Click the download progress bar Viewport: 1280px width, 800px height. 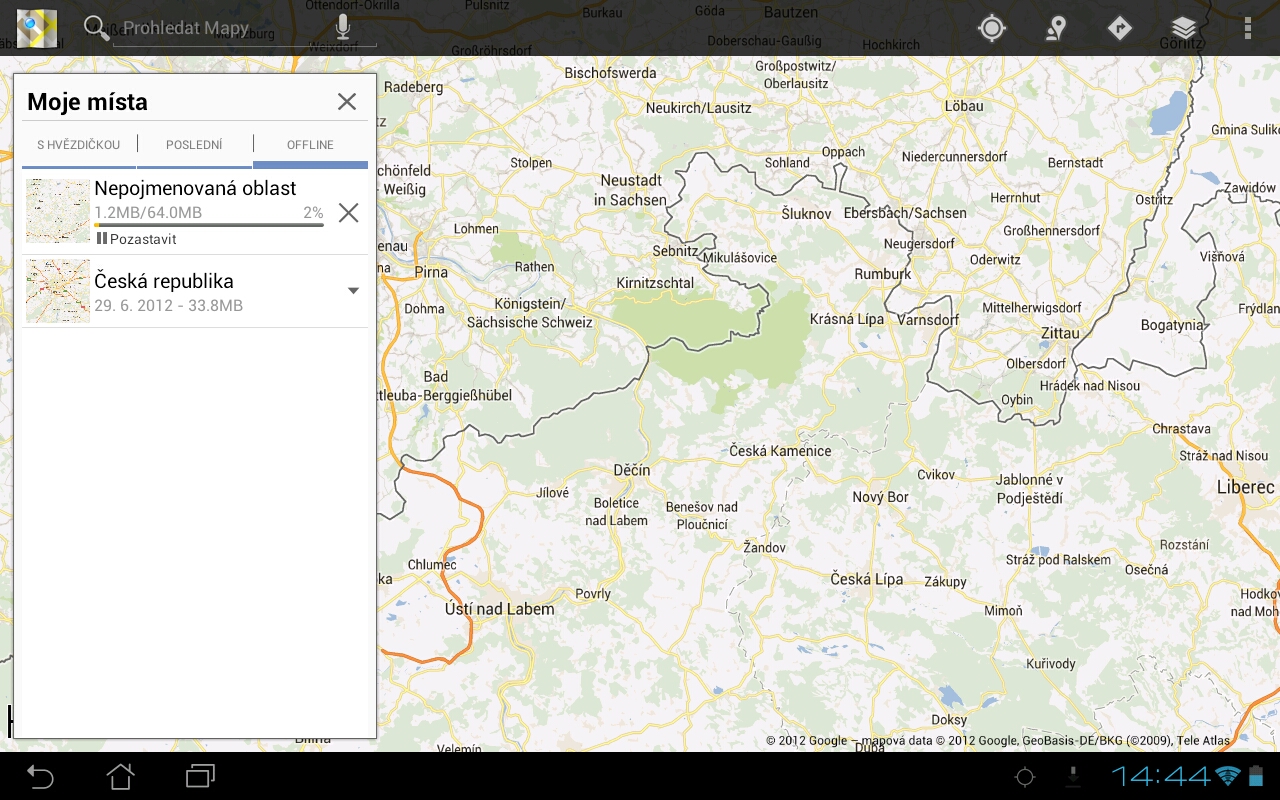pyautogui.click(x=209, y=225)
